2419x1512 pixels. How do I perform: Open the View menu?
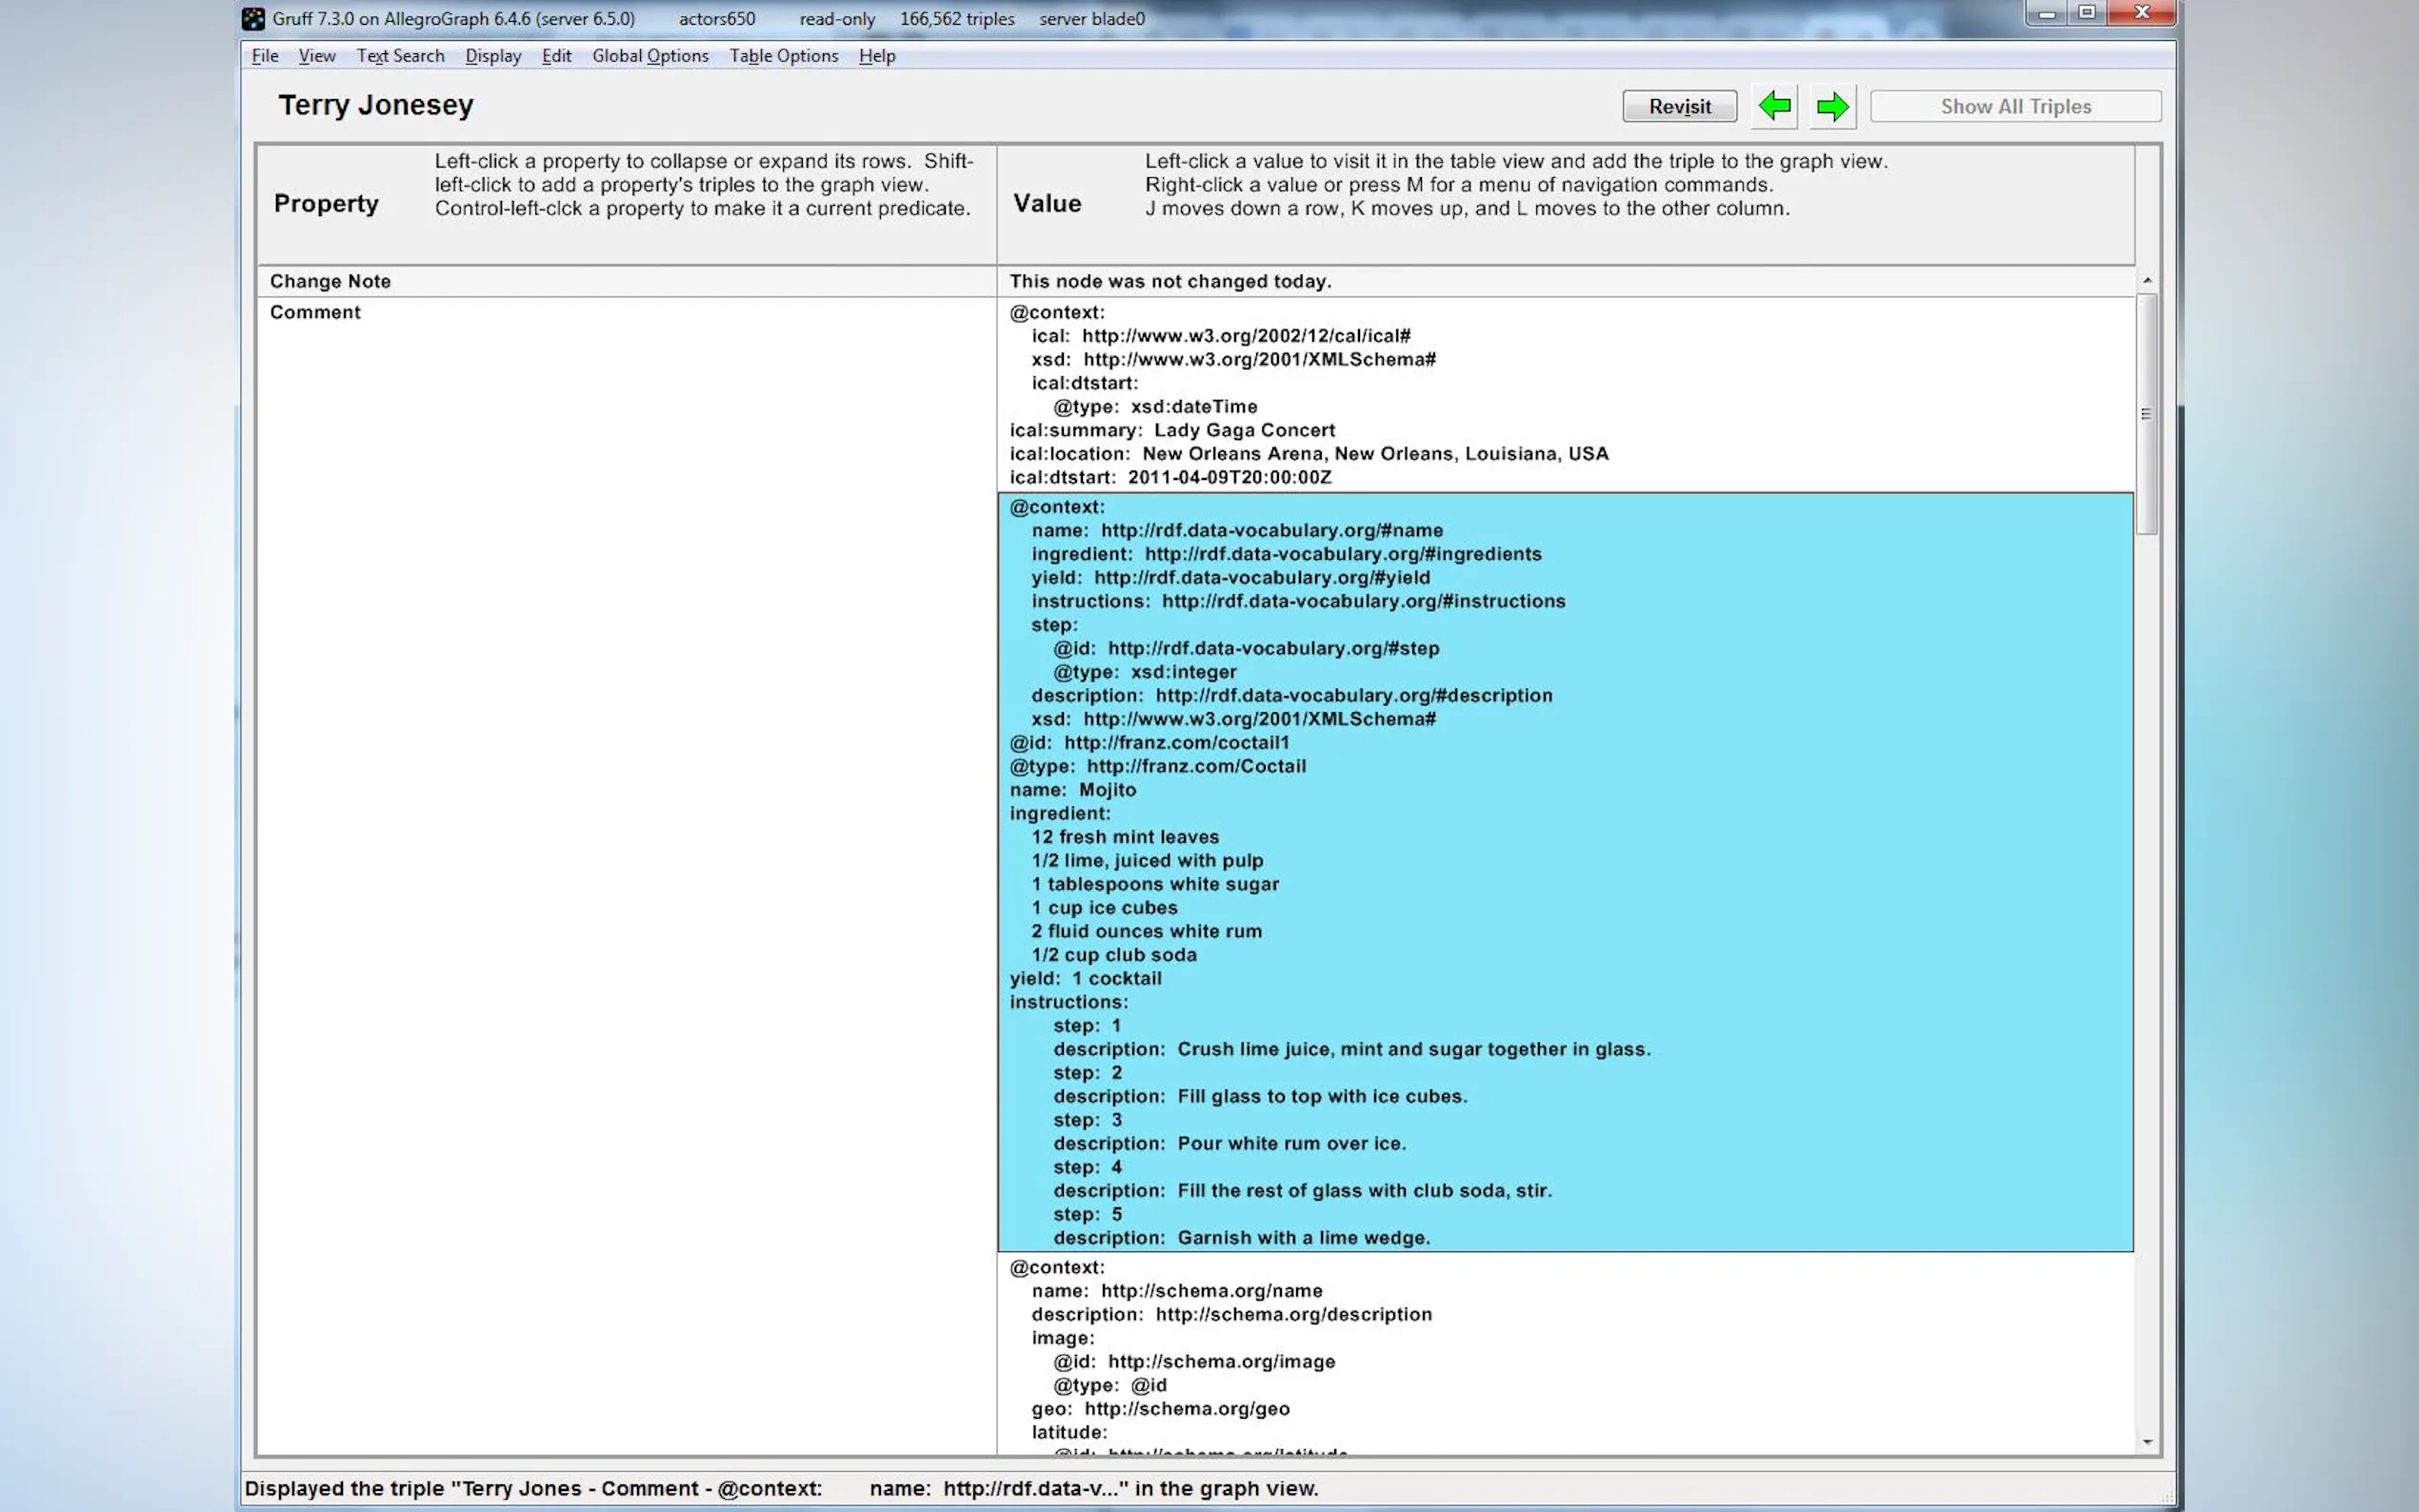[316, 56]
